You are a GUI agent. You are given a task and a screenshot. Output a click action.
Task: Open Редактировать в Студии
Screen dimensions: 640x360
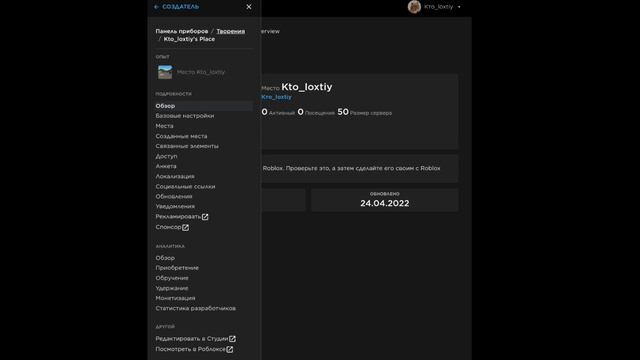click(191, 339)
